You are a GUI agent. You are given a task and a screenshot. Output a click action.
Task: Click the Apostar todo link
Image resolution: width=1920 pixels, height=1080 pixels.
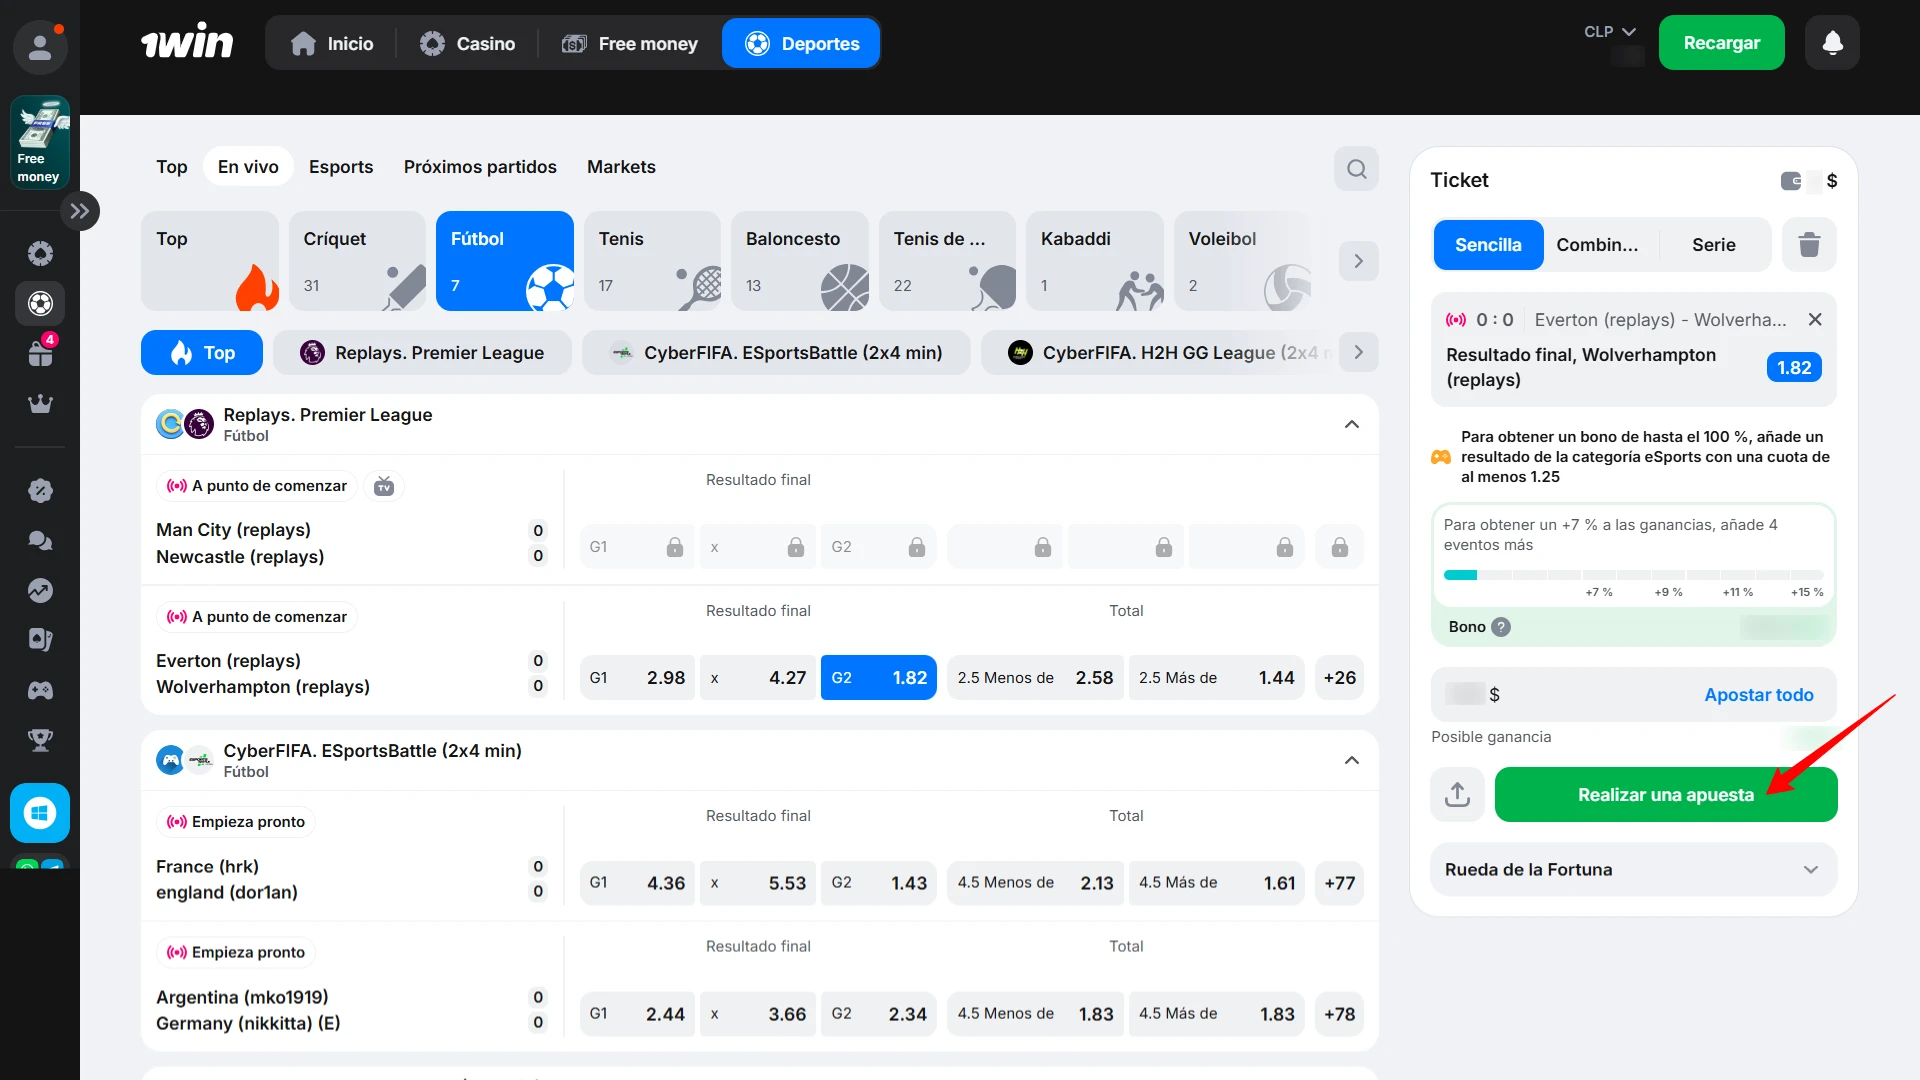click(1758, 695)
